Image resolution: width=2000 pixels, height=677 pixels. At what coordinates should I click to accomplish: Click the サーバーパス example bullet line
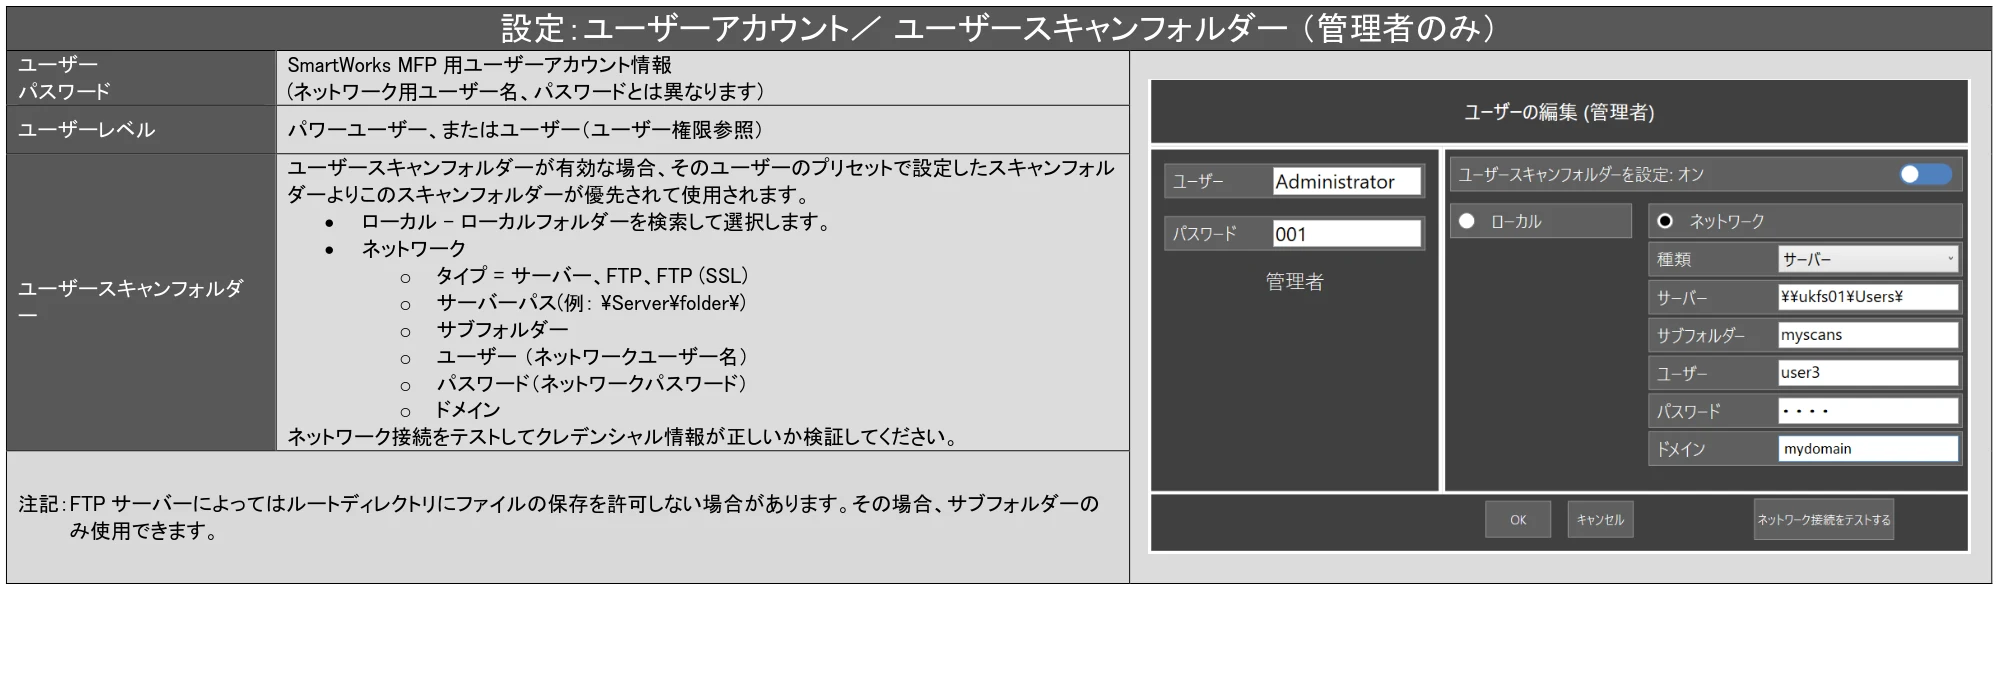click(591, 303)
